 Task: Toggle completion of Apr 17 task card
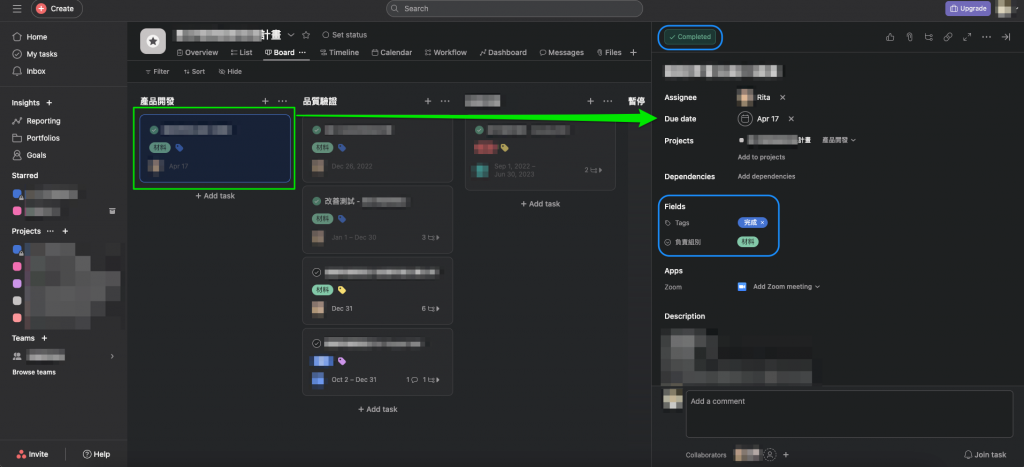(153, 130)
